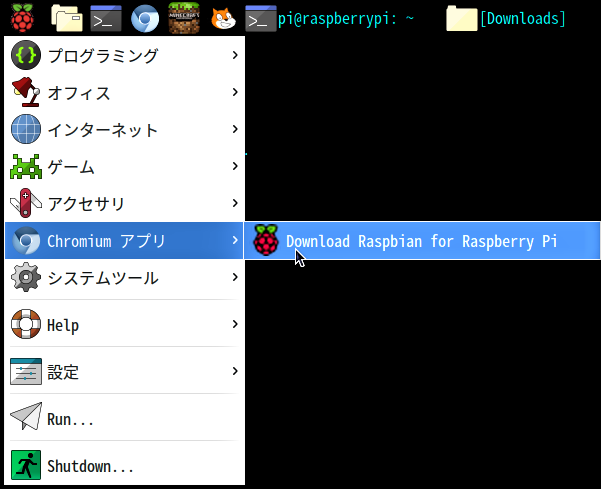
Task: Choose Shutdown... from the main menu
Action: tap(125, 465)
